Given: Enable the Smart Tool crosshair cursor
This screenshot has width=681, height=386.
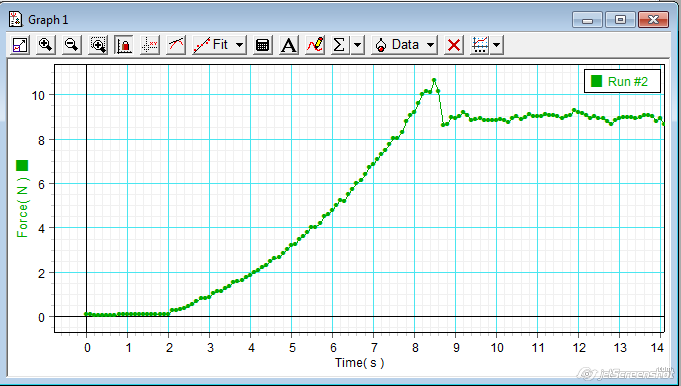Looking at the screenshot, I should pos(150,45).
